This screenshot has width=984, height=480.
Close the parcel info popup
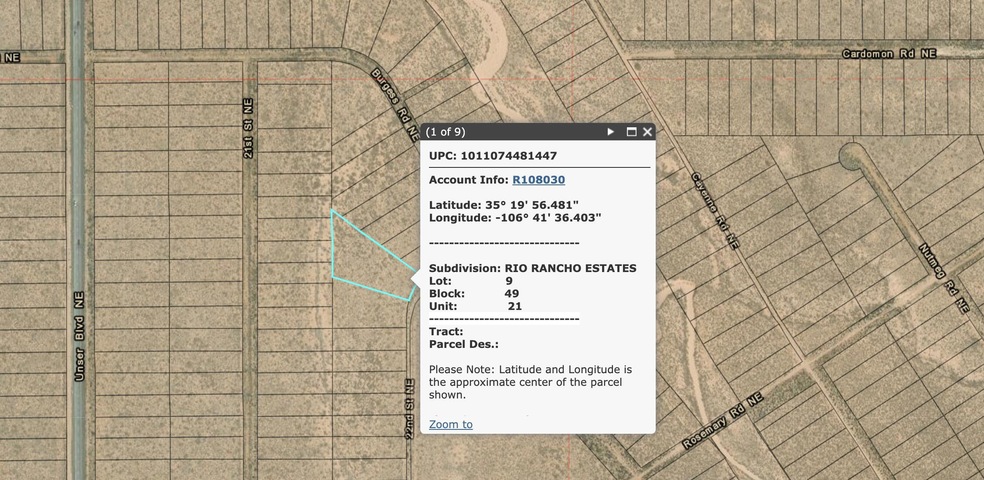point(647,132)
